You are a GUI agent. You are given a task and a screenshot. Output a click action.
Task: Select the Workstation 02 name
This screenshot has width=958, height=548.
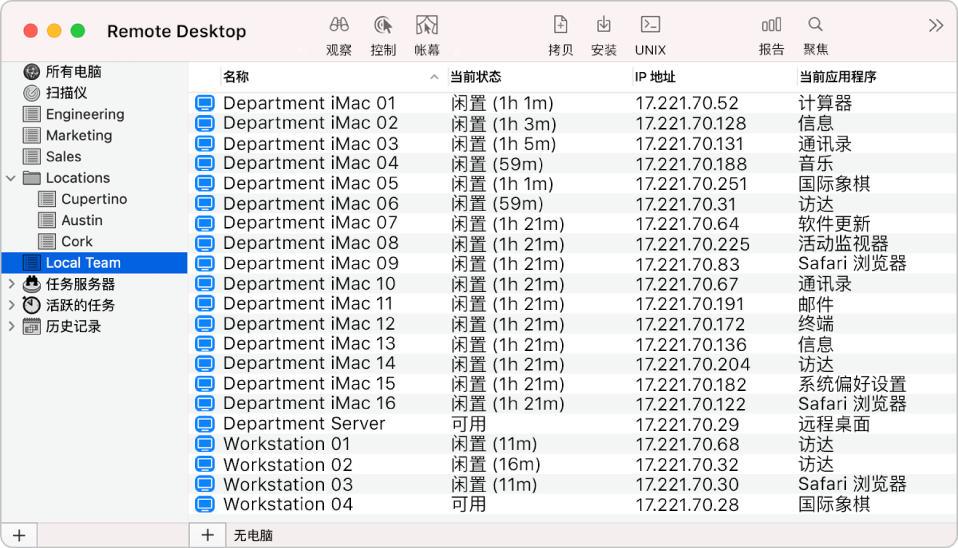(288, 464)
